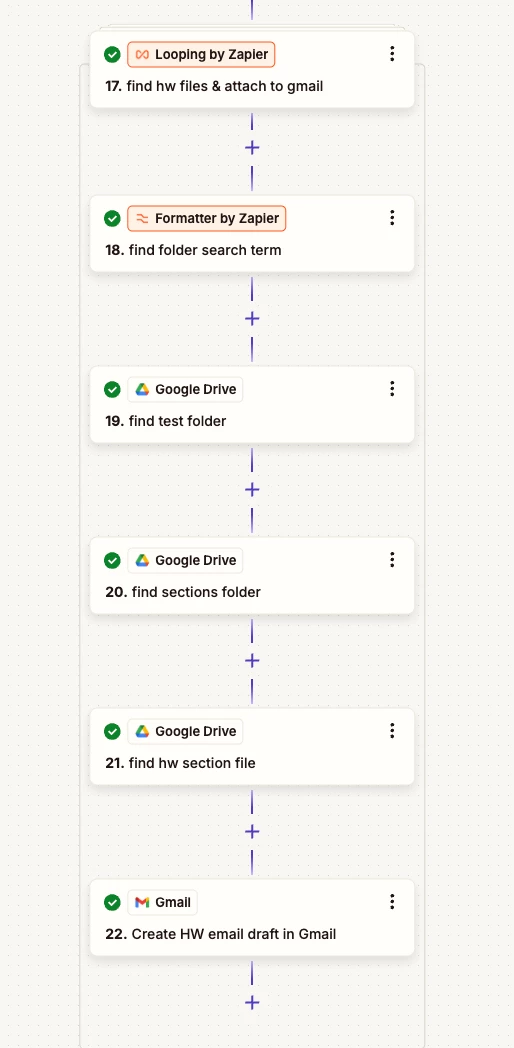Viewport: 514px width, 1048px height.
Task: Open three-dot menu on find test folder
Action: [x=392, y=389]
